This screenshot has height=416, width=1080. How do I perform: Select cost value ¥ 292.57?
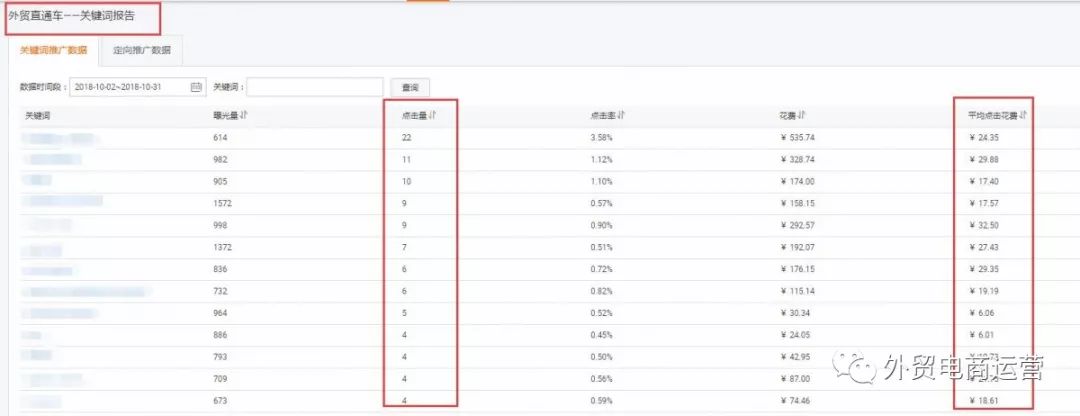click(798, 226)
